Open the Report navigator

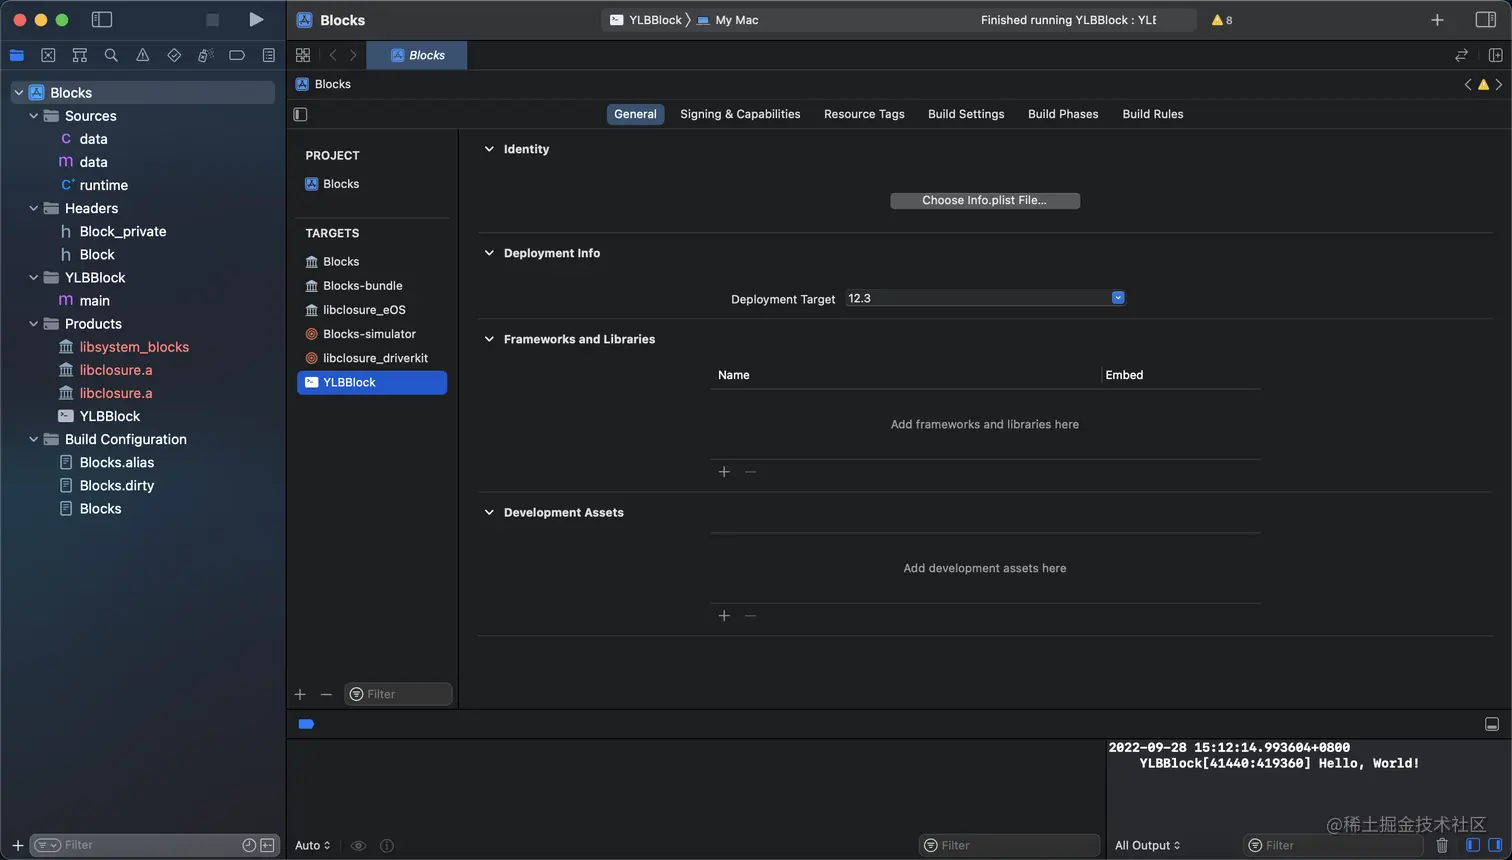[x=269, y=55]
